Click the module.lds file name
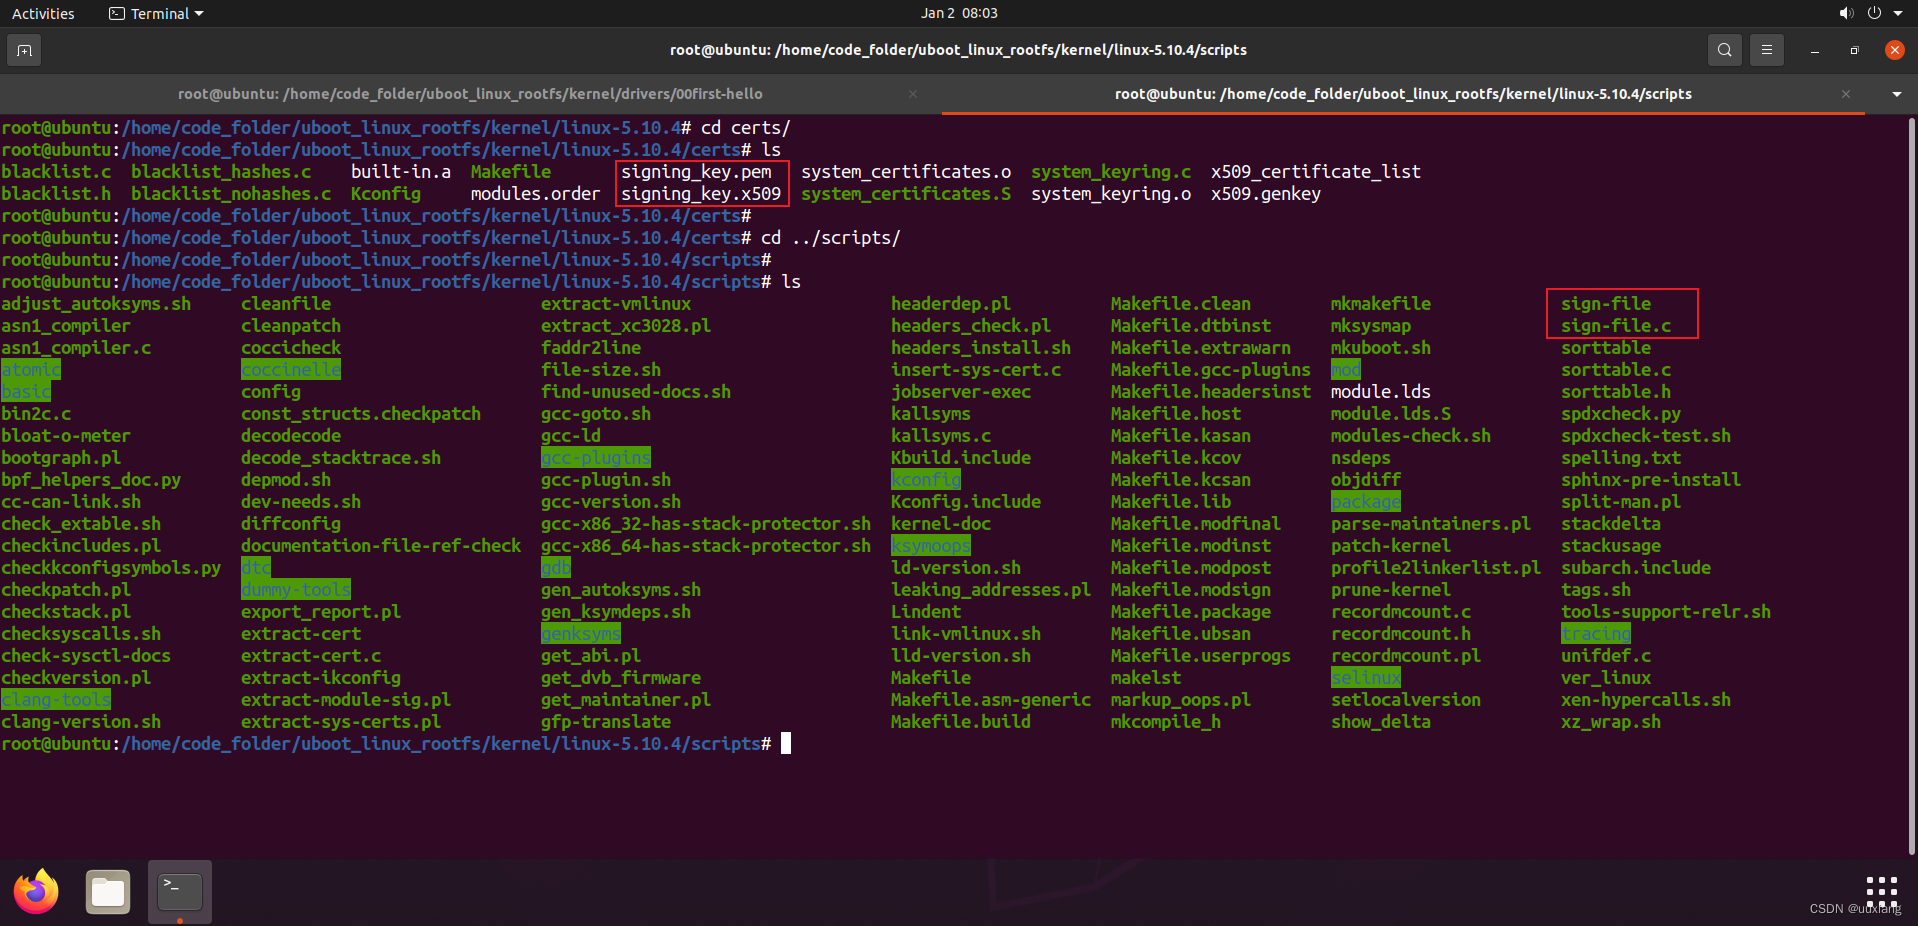Screen dimensions: 1918x926 coord(1381,392)
